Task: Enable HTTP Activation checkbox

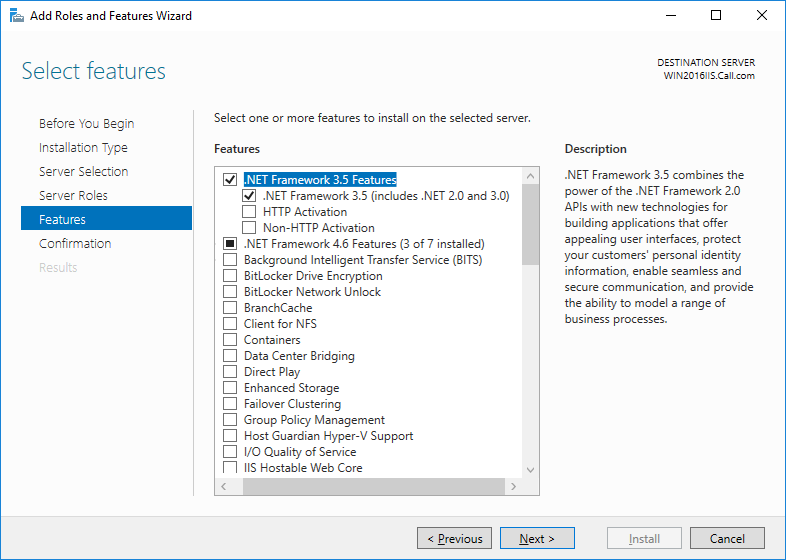Action: click(x=249, y=212)
